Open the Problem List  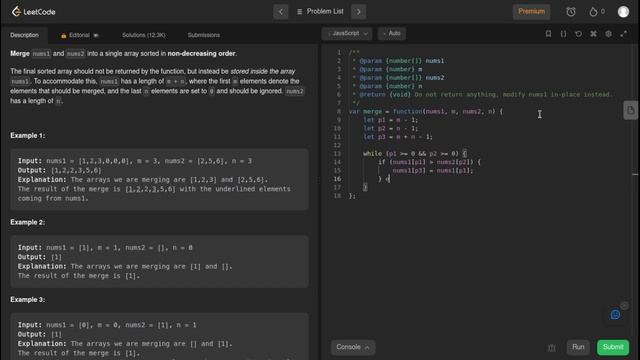pyautogui.click(x=320, y=11)
